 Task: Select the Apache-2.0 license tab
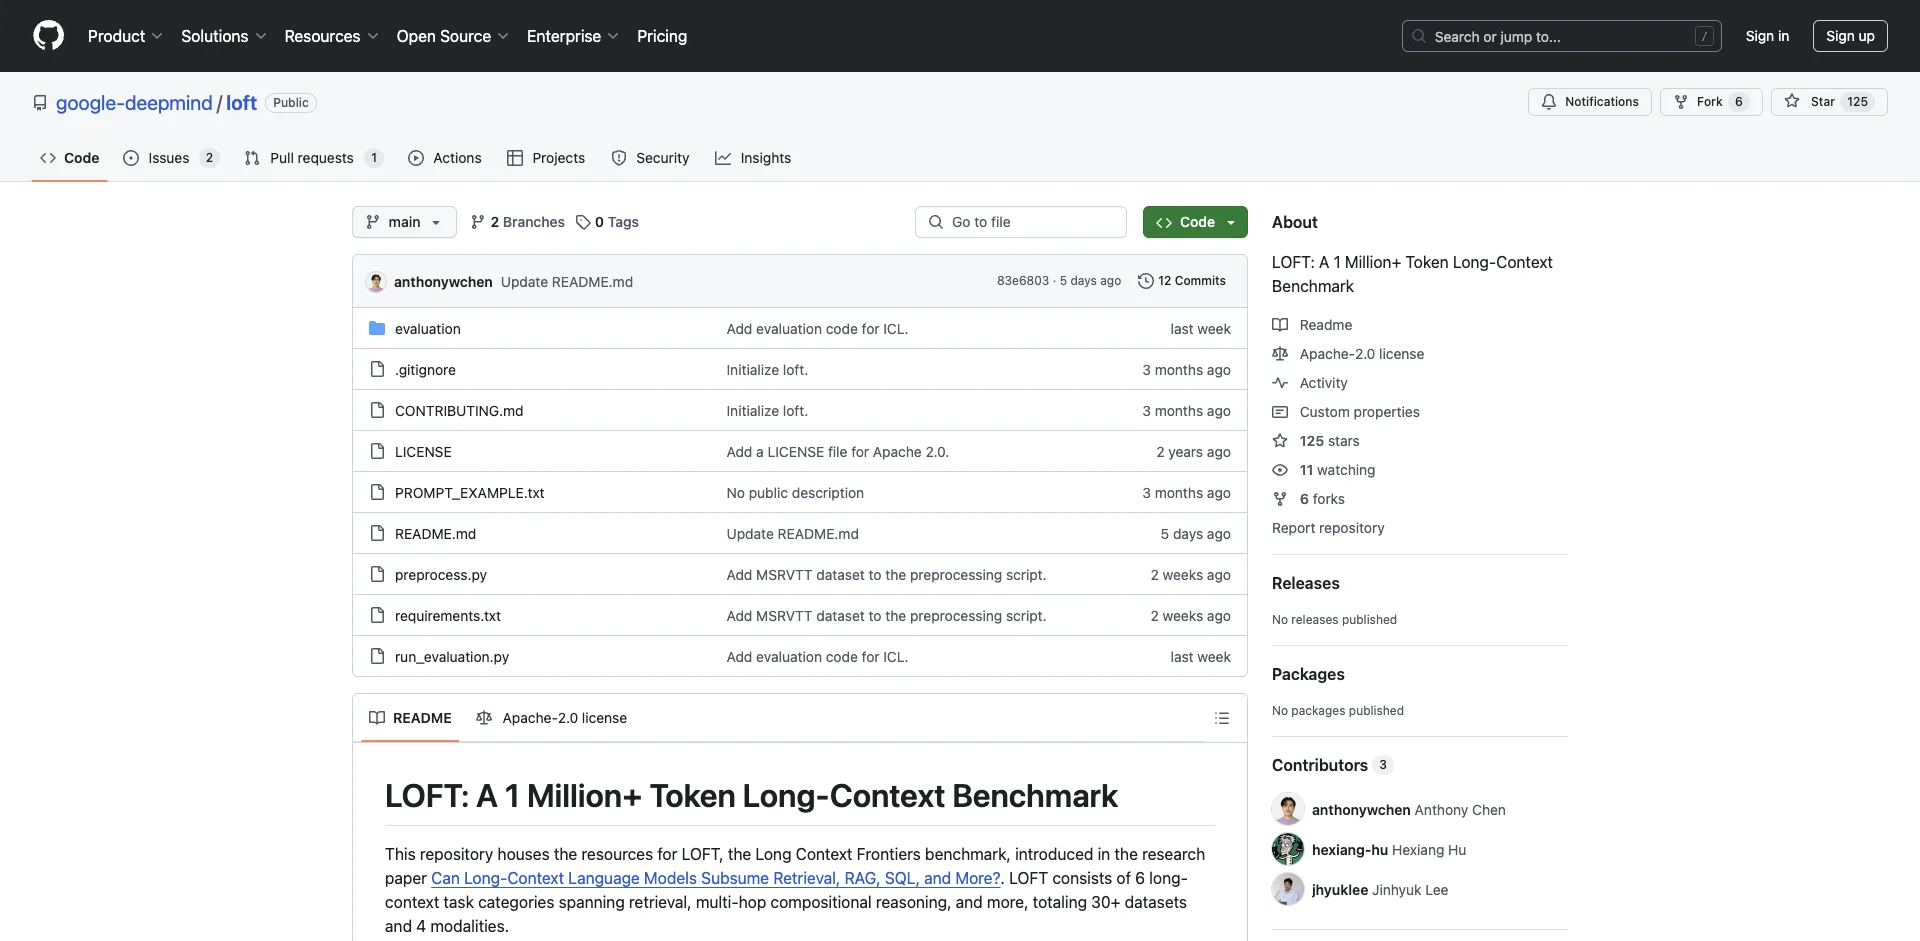pyautogui.click(x=552, y=718)
